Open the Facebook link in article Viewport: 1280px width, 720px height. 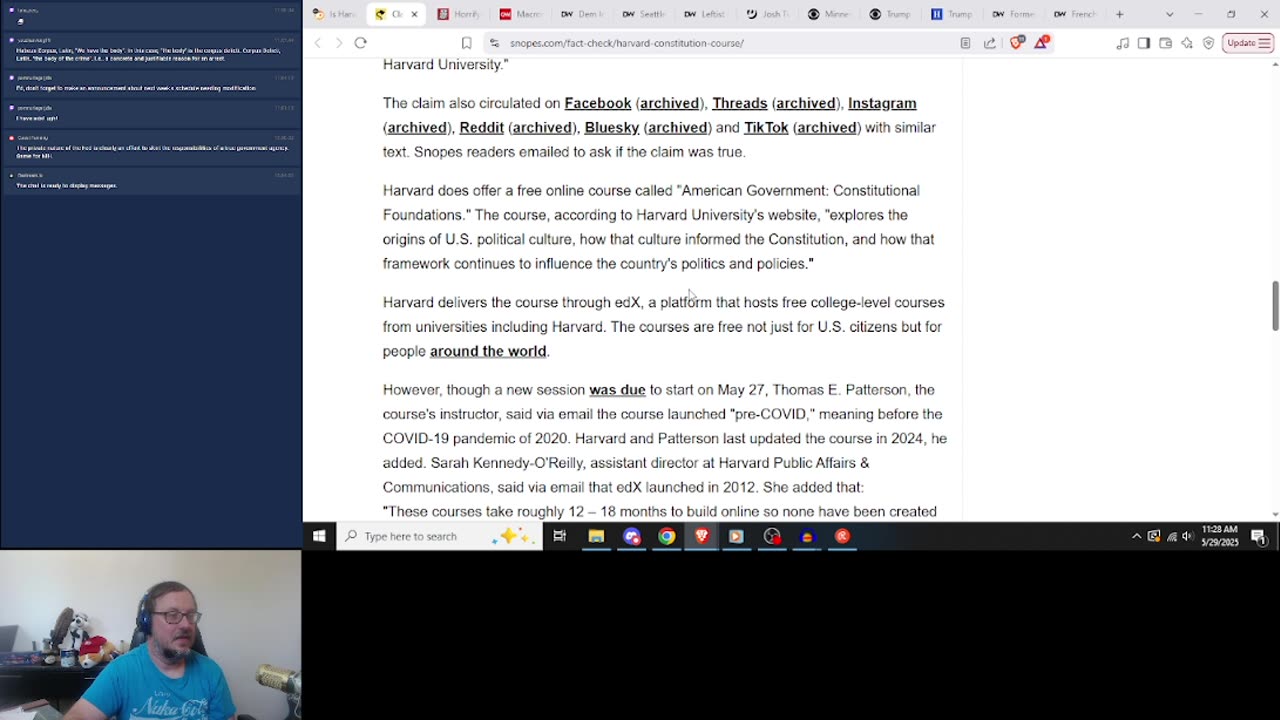598,103
